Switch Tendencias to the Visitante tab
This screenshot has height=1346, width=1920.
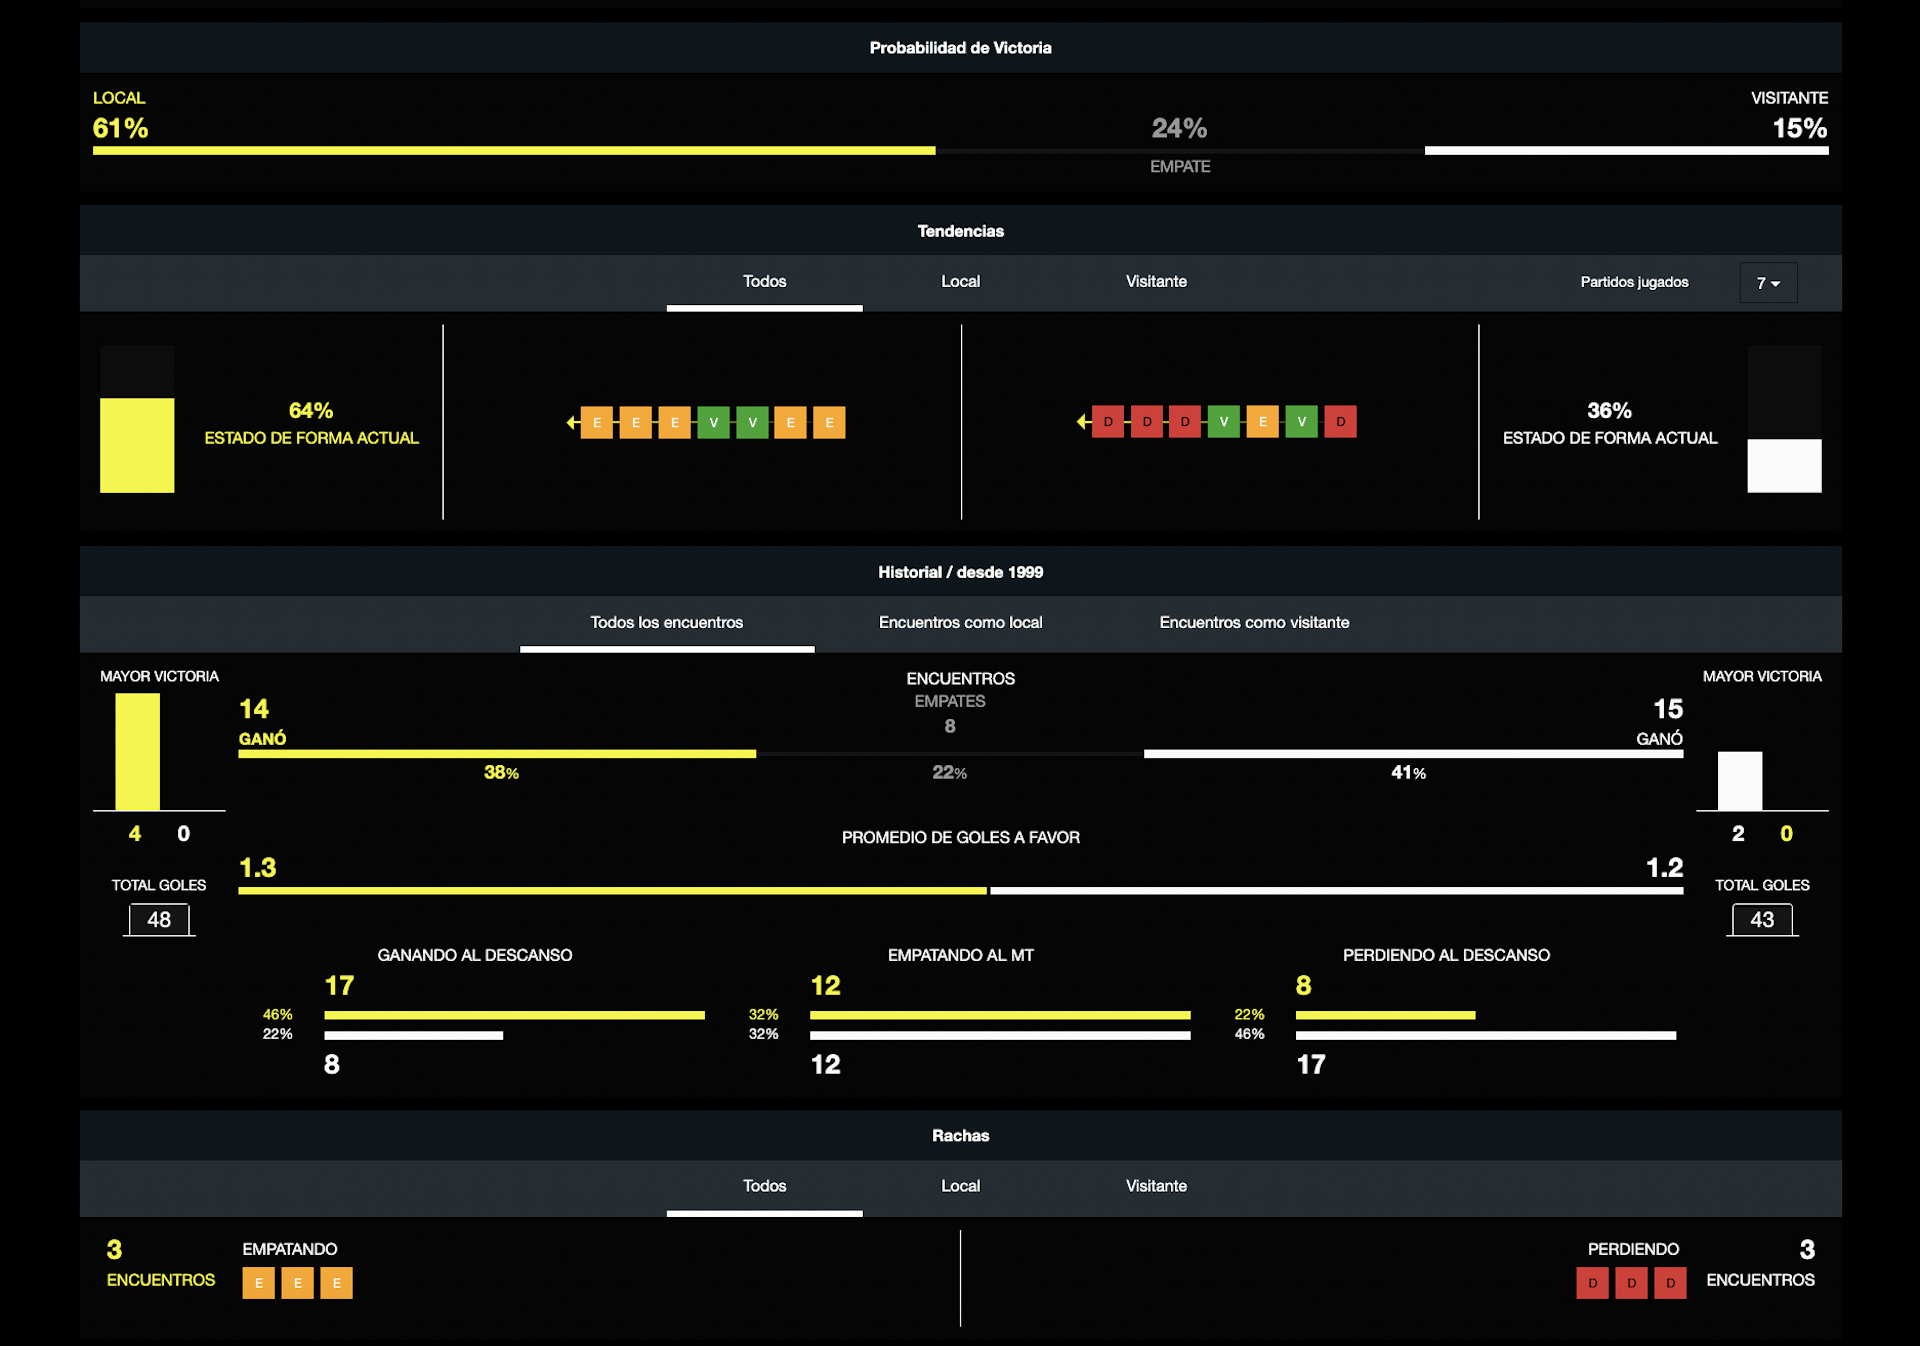pos(1156,282)
